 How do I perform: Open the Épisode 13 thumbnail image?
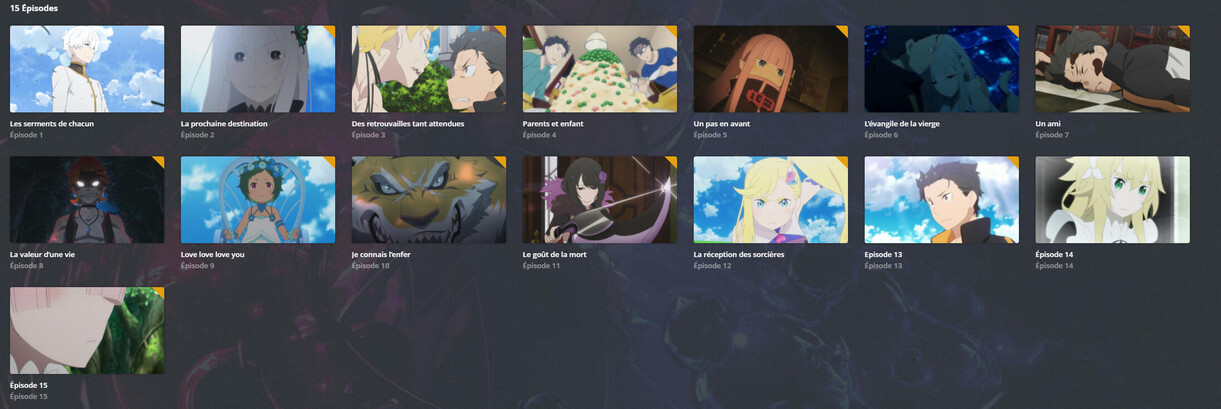(x=942, y=200)
